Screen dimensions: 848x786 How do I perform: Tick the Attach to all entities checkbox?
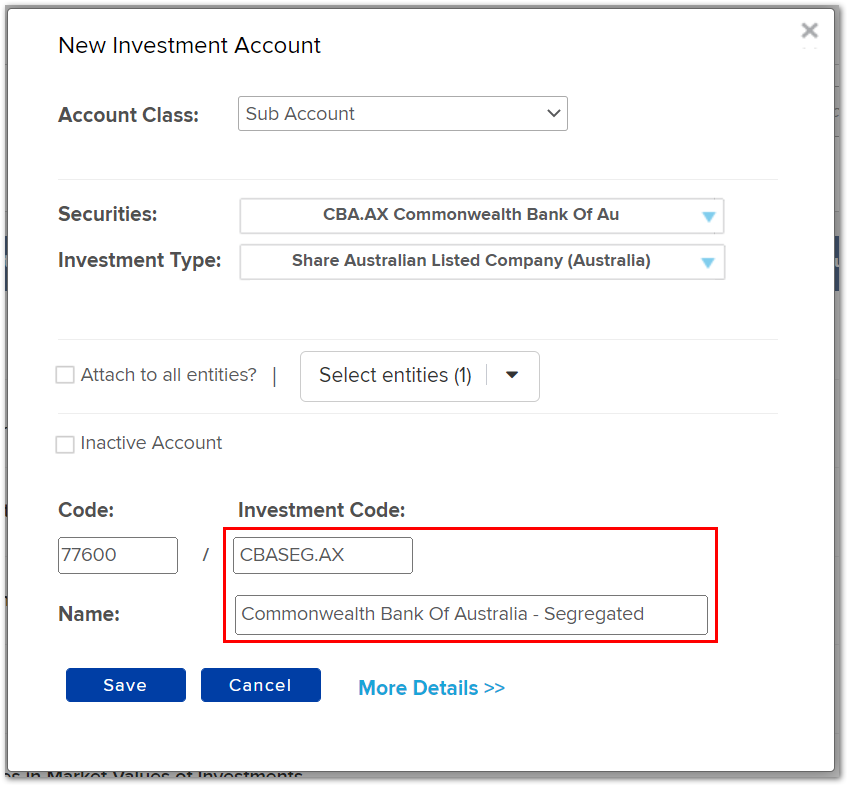tap(65, 375)
